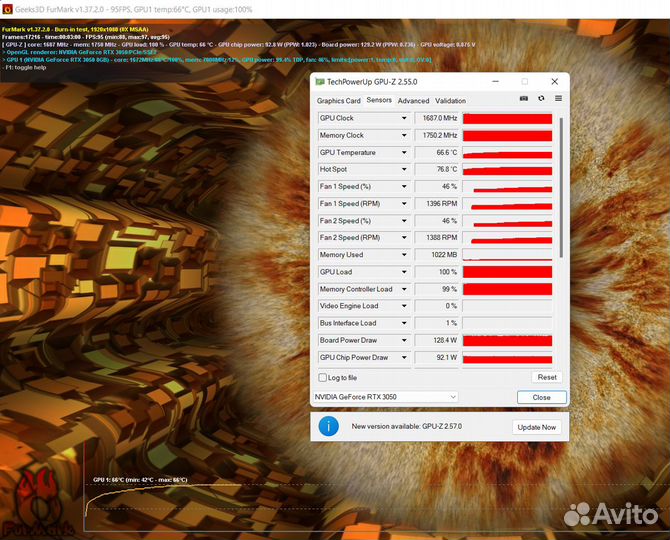Enable the Log to file checkbox
Screen dimensions: 670x540
click(323, 378)
